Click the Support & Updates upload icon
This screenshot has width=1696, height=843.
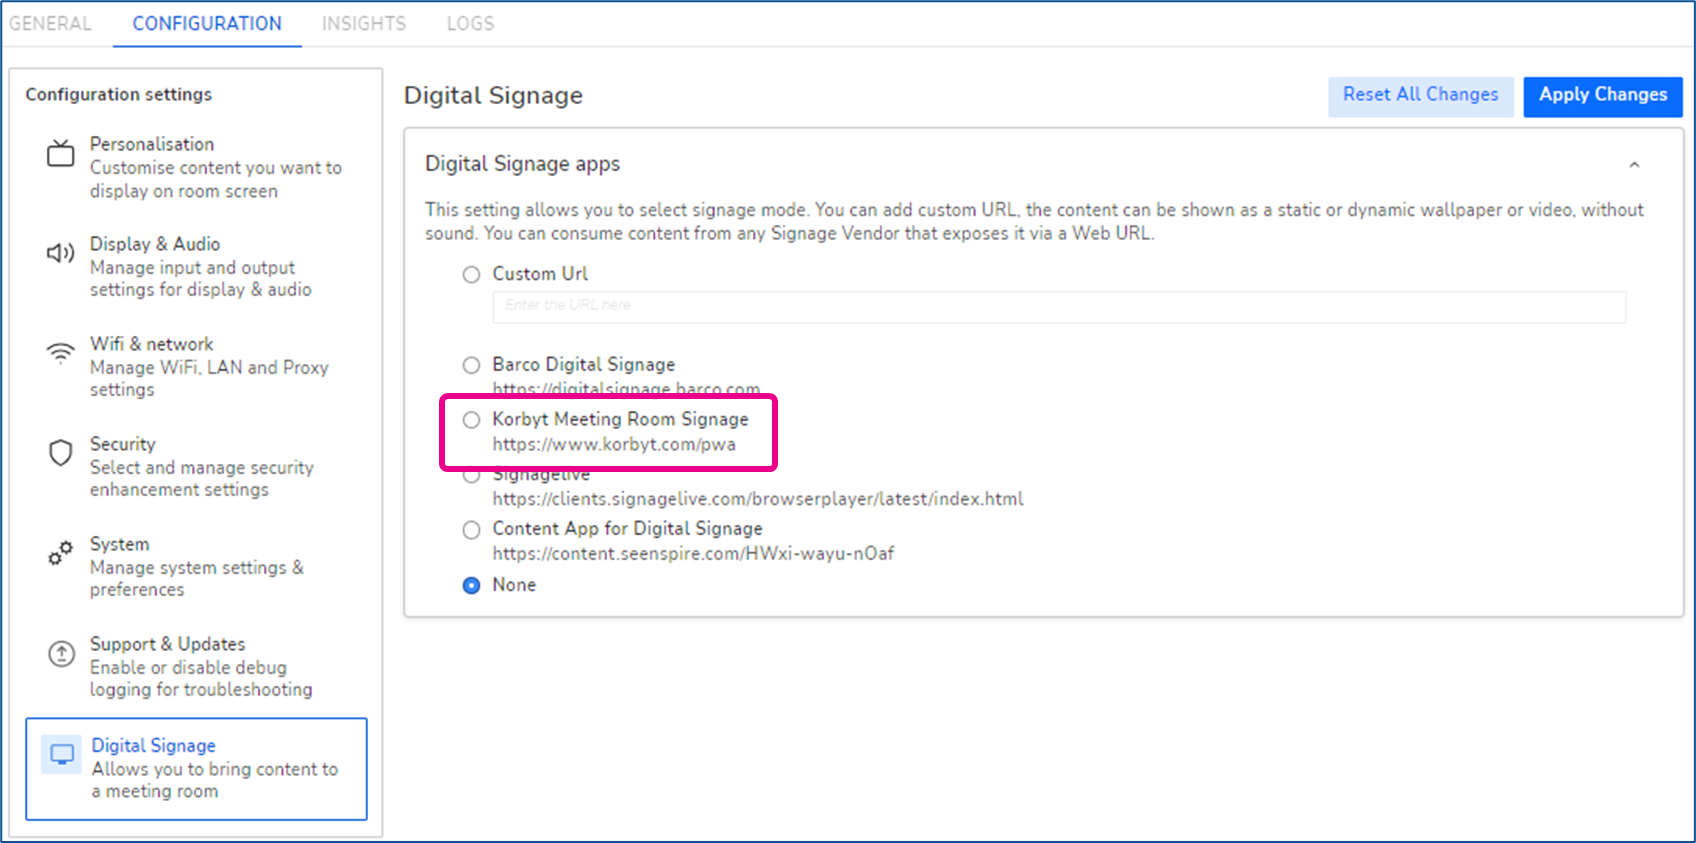point(61,653)
